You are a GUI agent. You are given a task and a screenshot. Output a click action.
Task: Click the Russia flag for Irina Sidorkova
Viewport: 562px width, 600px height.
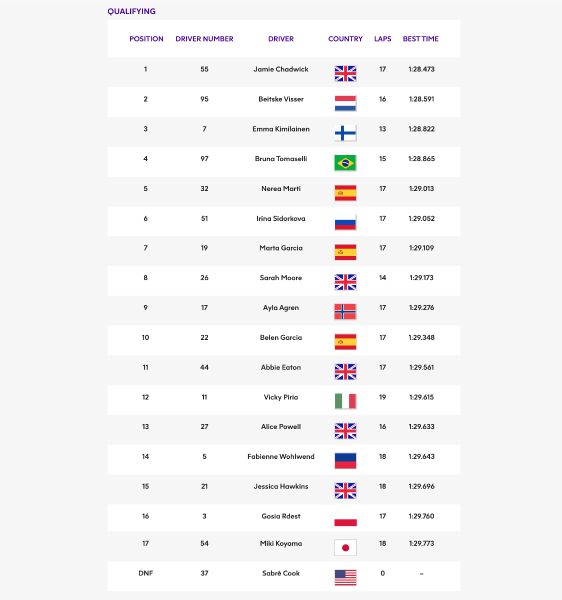click(345, 223)
